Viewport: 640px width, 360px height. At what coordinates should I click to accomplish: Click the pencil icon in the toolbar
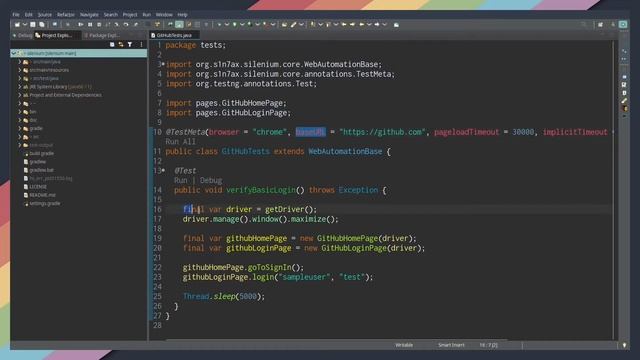pyautogui.click(x=293, y=24)
